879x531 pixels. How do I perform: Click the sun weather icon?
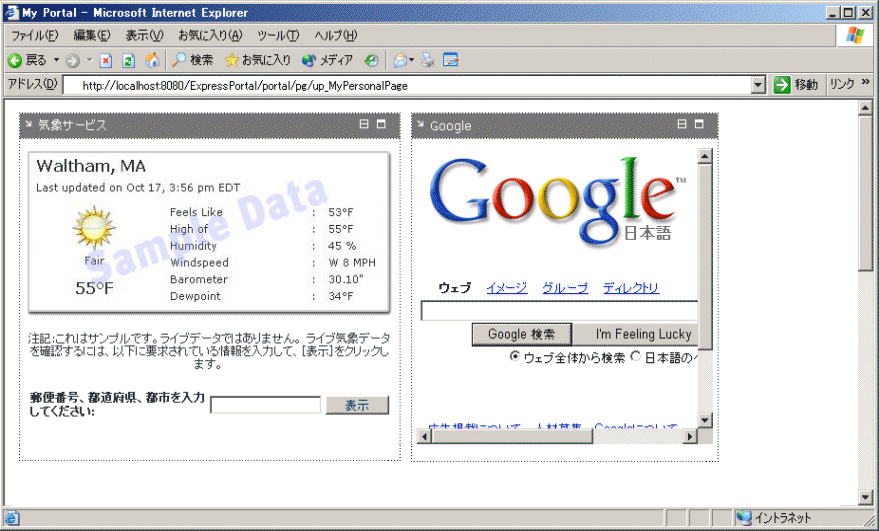tap(94, 228)
